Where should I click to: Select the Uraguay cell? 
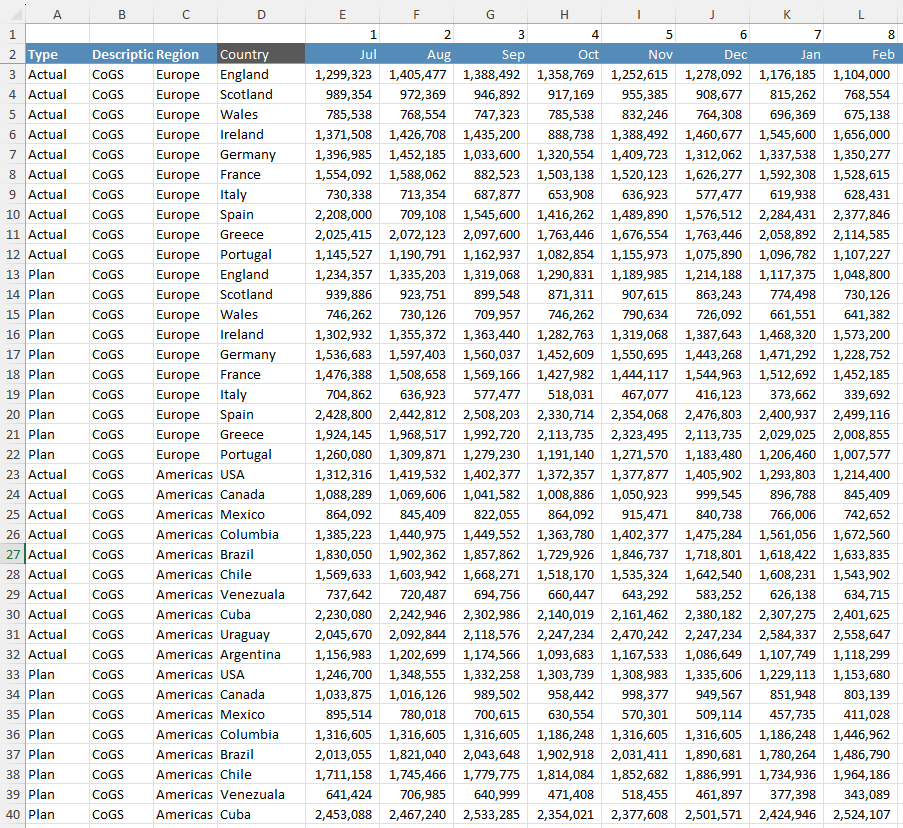[261, 635]
